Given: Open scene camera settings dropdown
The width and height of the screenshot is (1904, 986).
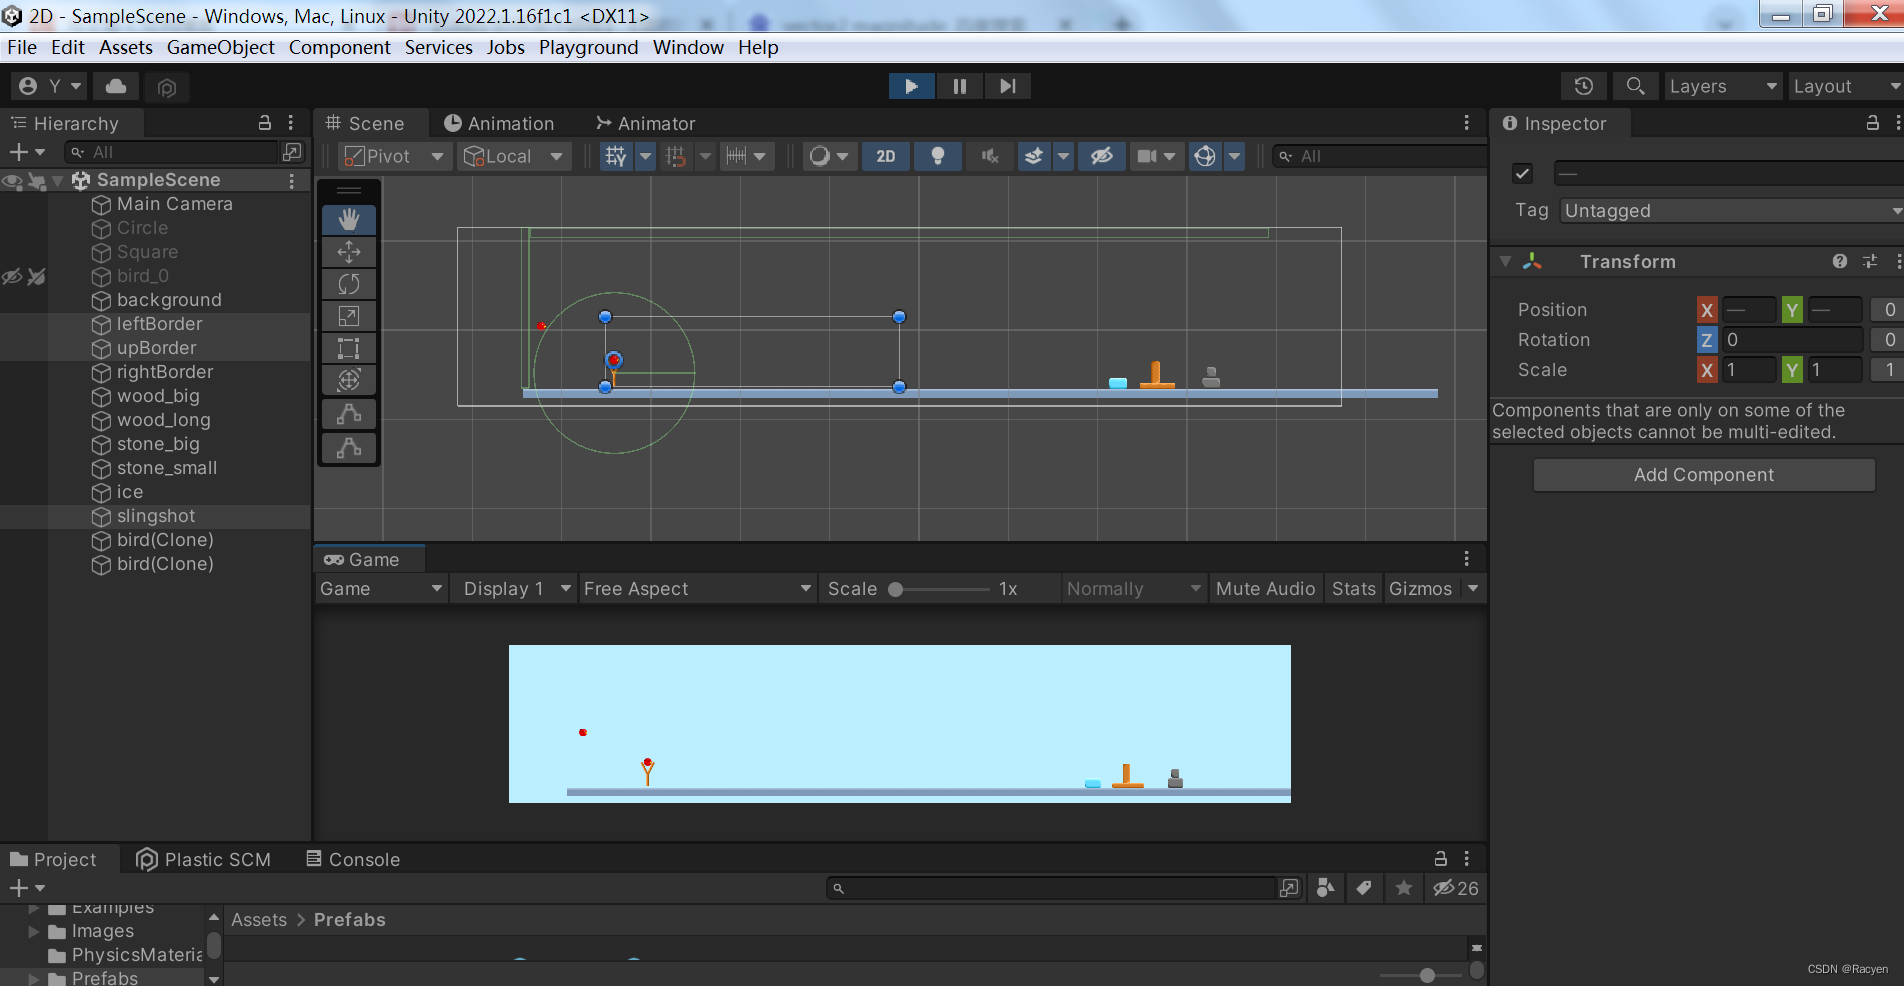Looking at the screenshot, I should (1156, 156).
